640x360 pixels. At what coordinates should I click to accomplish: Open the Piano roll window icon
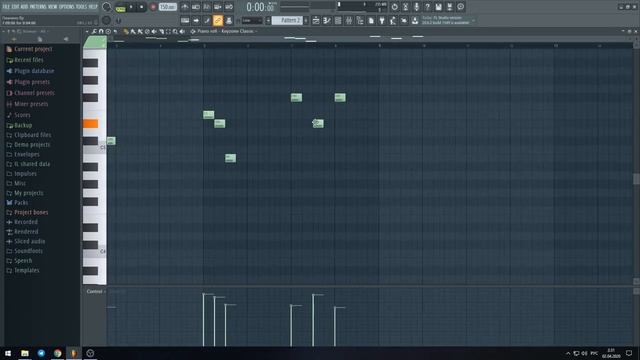tap(327, 20)
